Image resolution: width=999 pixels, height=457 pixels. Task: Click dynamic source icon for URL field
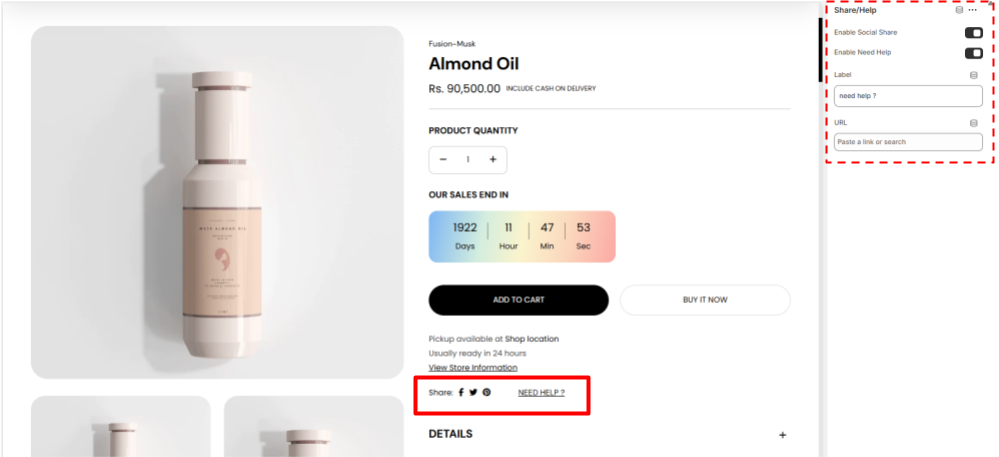974,123
